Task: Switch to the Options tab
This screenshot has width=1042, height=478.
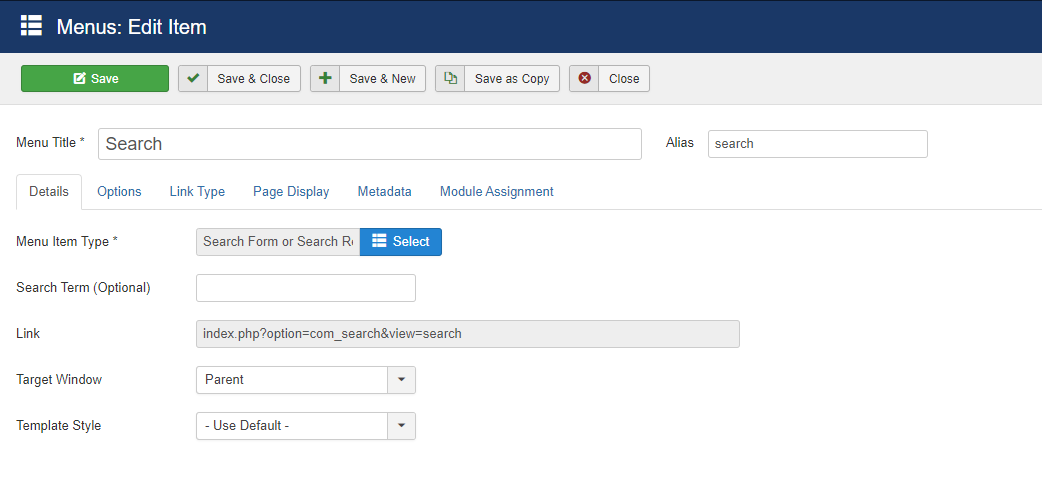Action: 119,192
